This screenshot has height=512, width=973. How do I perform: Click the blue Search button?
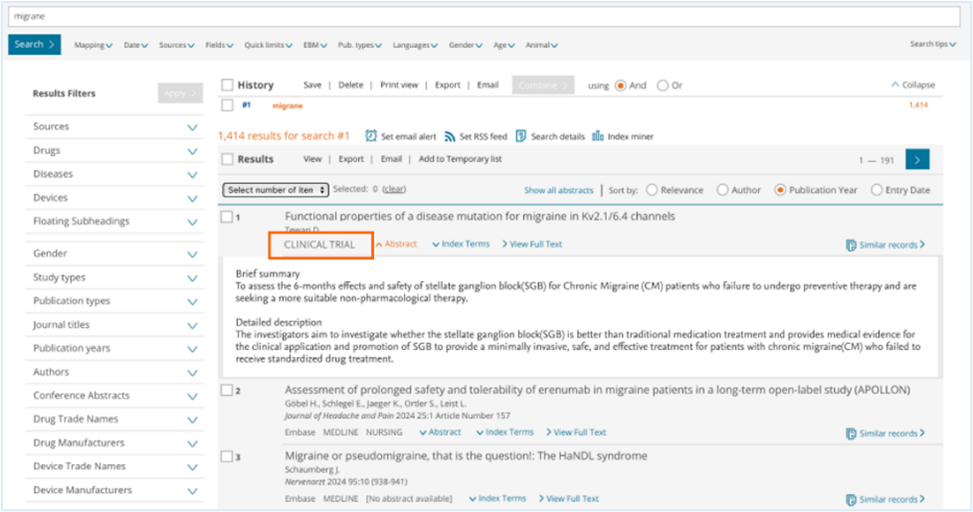point(35,44)
